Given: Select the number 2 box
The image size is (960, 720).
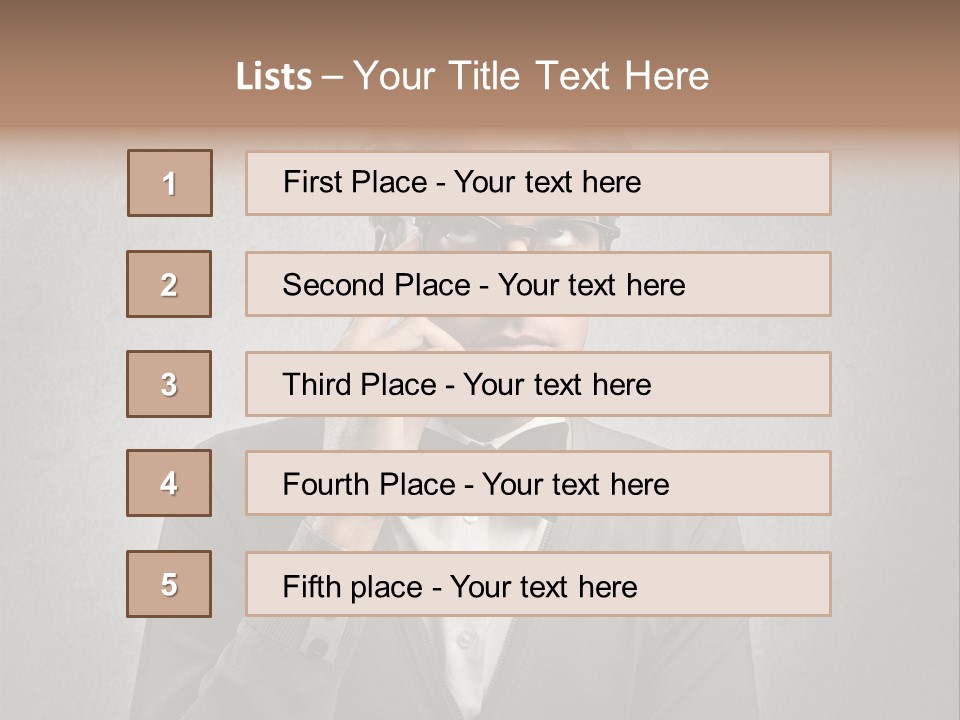Looking at the screenshot, I should [169, 284].
